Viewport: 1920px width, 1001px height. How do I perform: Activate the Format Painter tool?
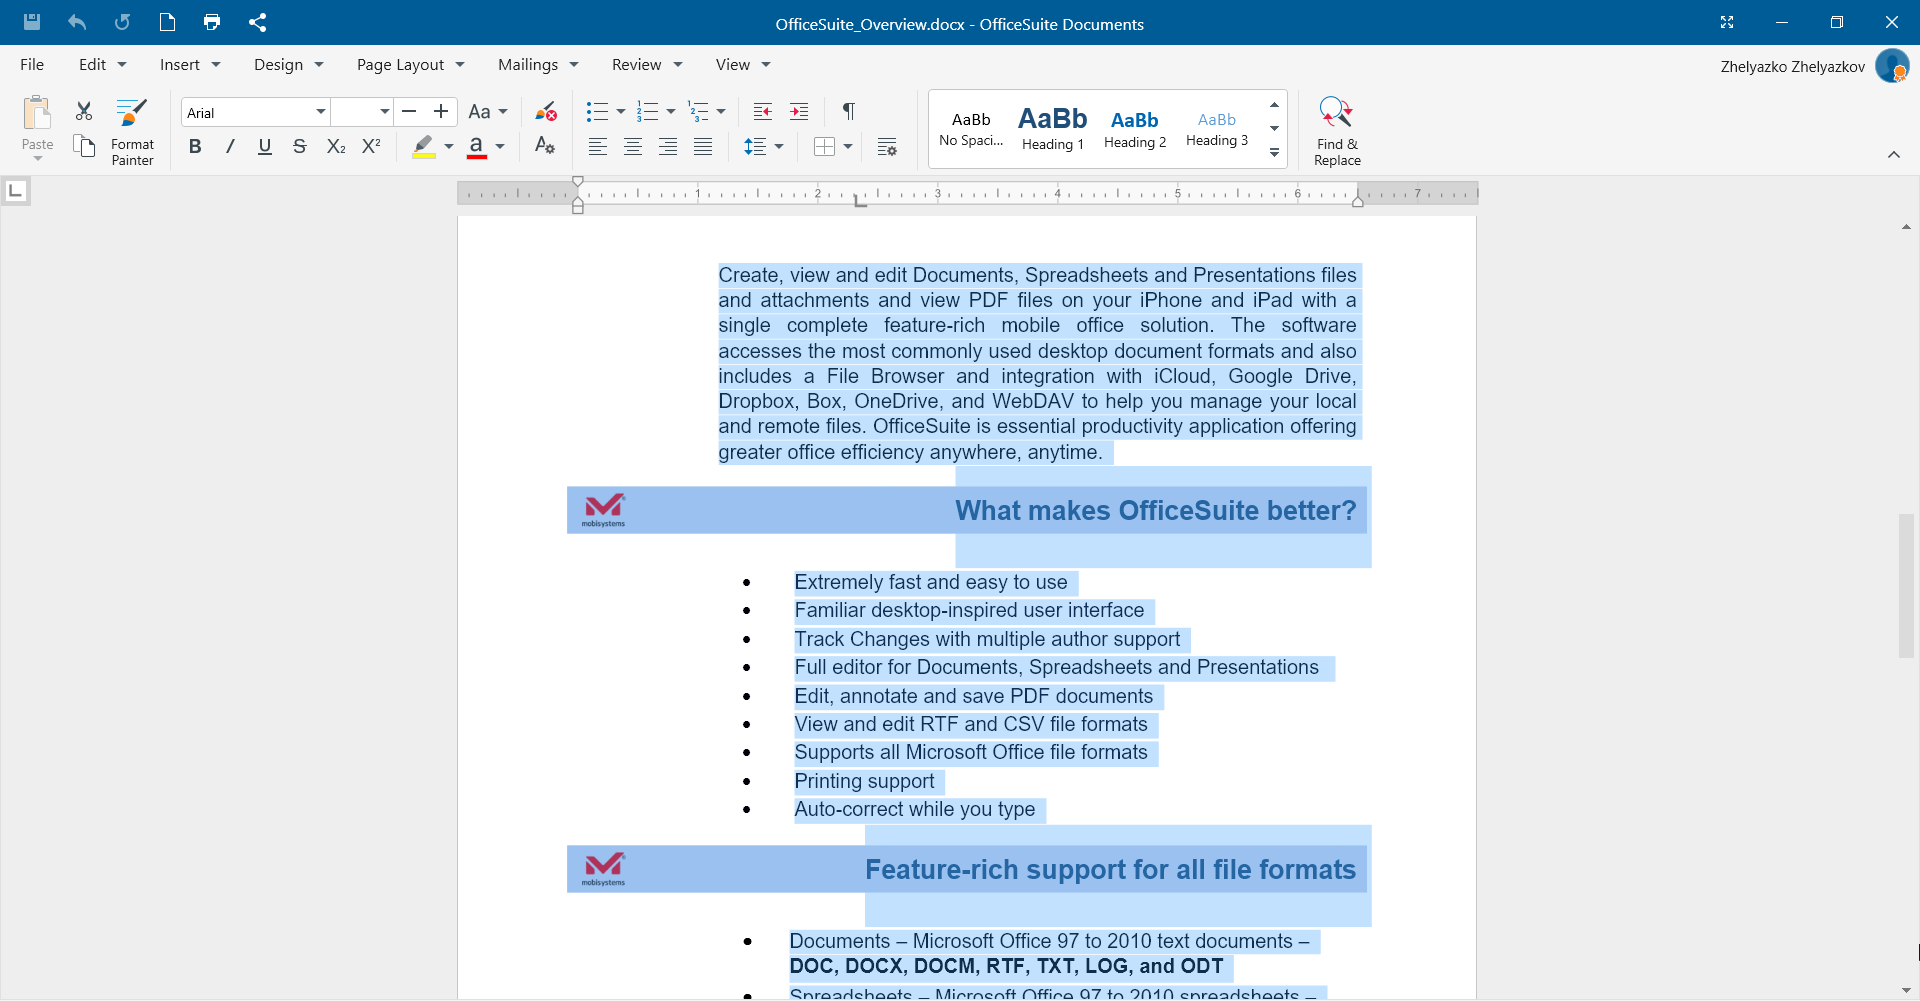pyautogui.click(x=132, y=130)
